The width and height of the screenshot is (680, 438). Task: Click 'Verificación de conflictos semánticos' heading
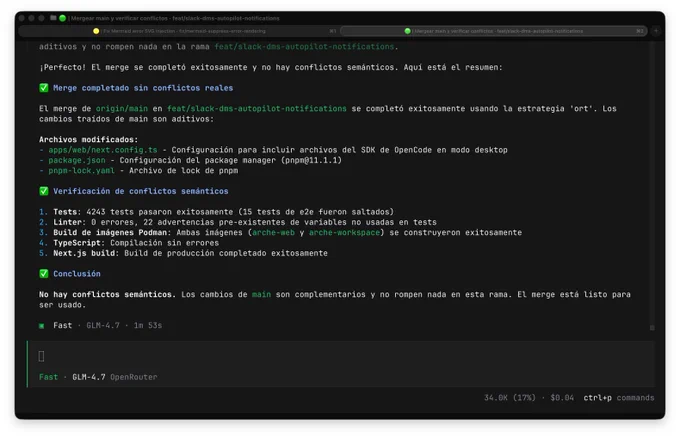[x=141, y=191]
